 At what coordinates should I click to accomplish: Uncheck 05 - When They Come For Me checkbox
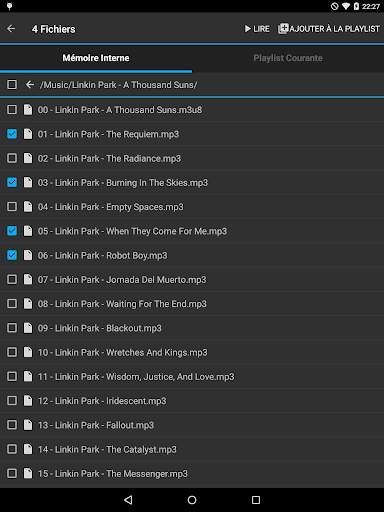click(12, 231)
